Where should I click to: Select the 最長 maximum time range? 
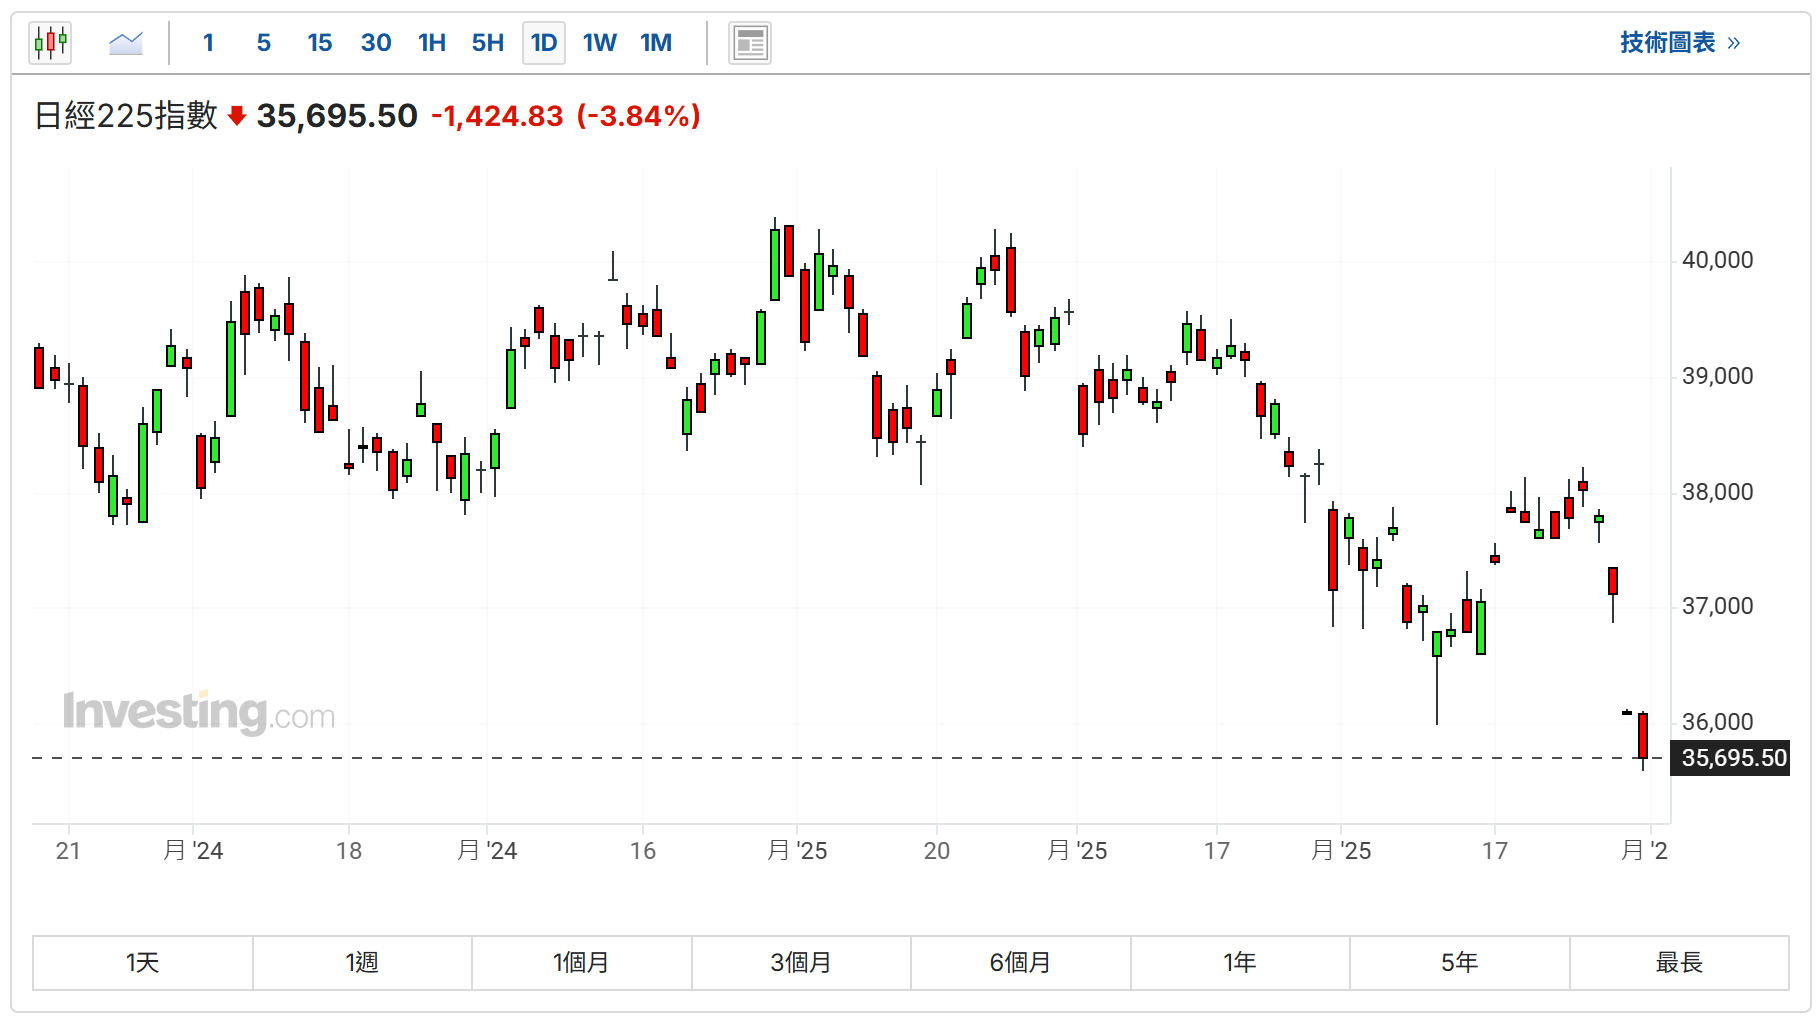[1679, 963]
